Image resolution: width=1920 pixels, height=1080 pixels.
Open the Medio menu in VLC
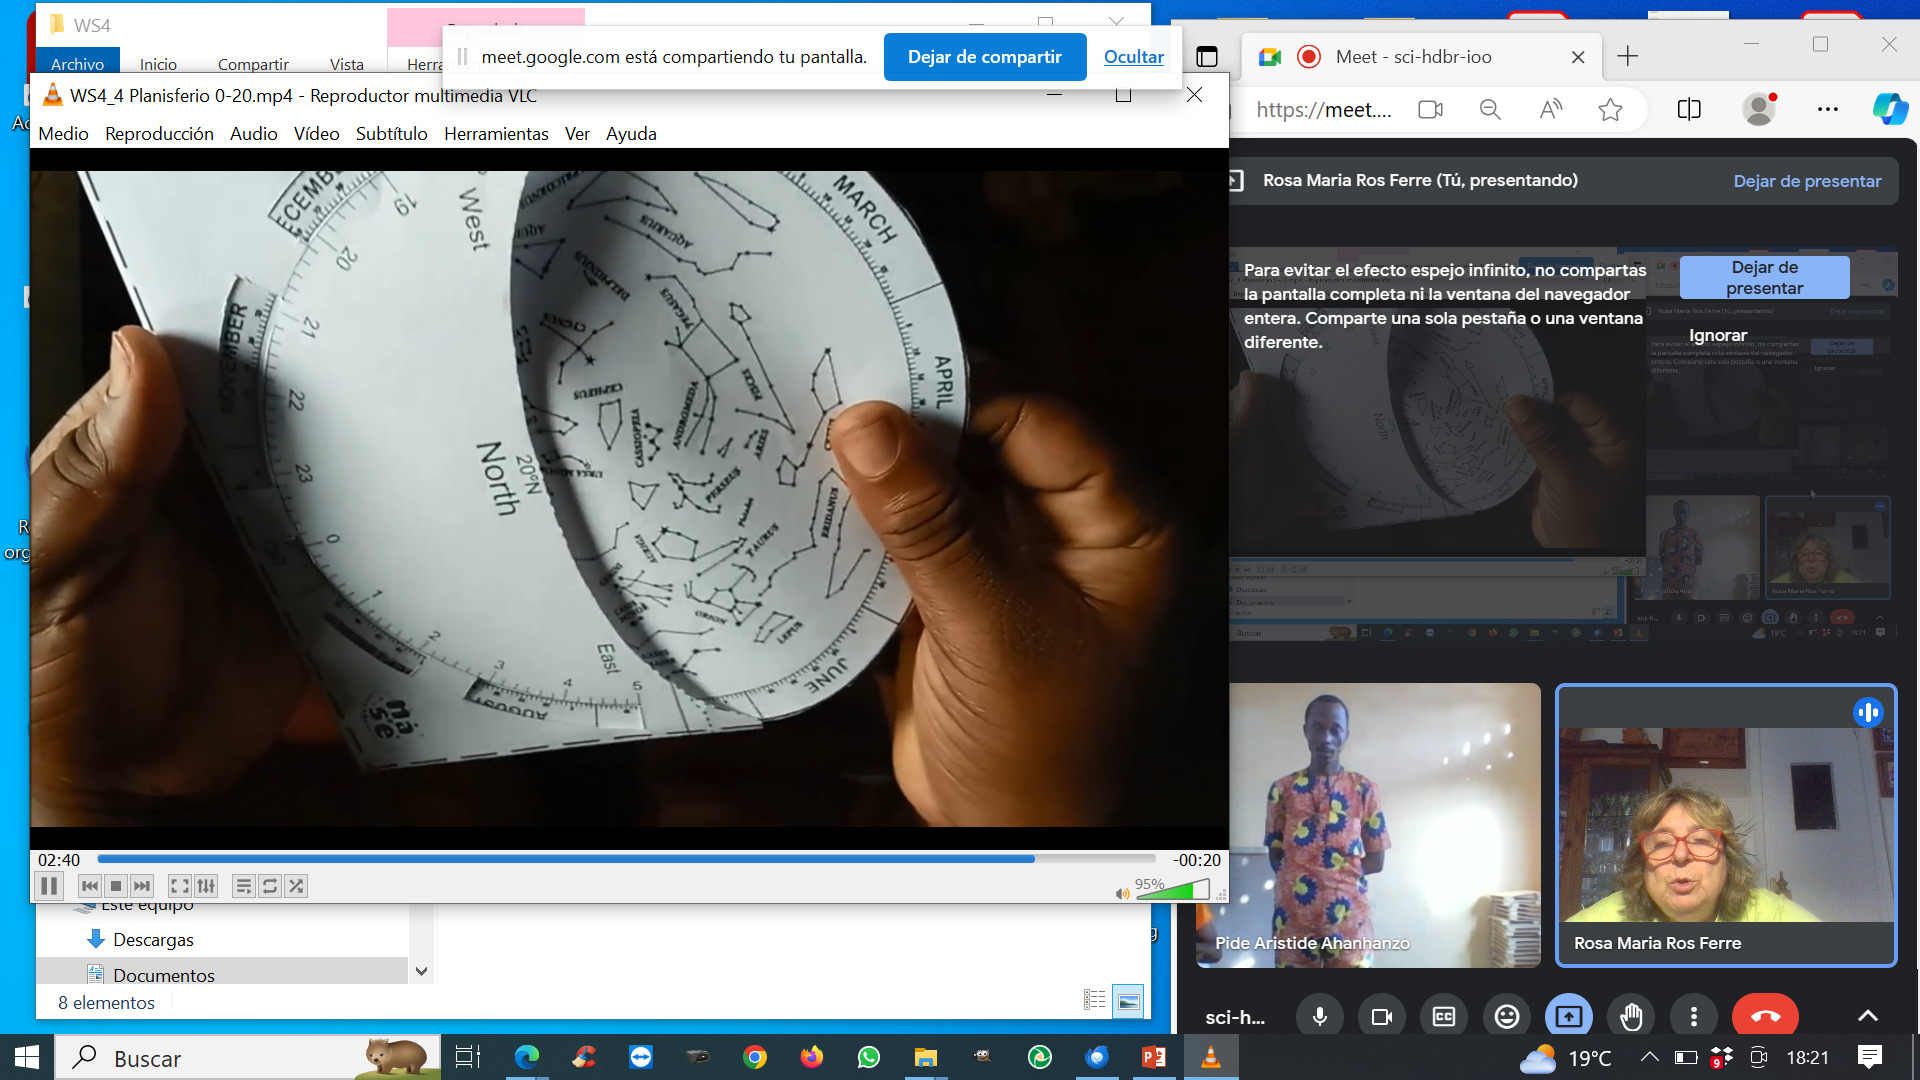(63, 134)
